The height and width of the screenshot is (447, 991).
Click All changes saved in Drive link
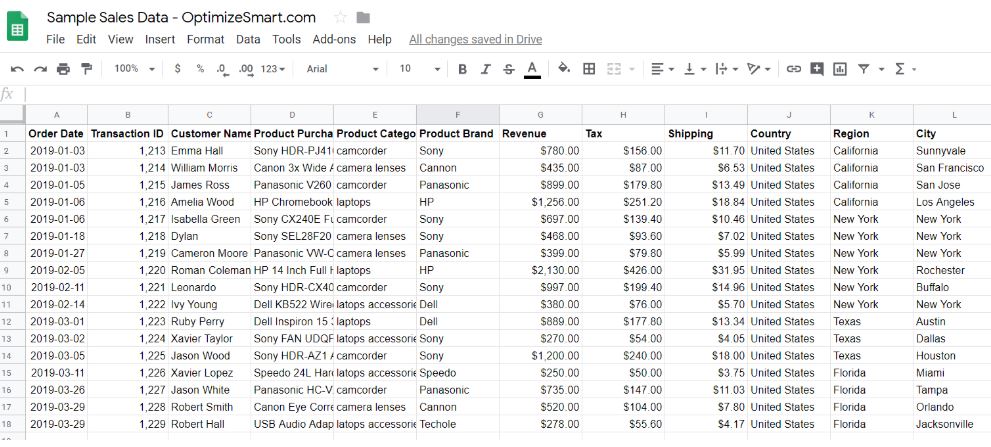tap(475, 39)
